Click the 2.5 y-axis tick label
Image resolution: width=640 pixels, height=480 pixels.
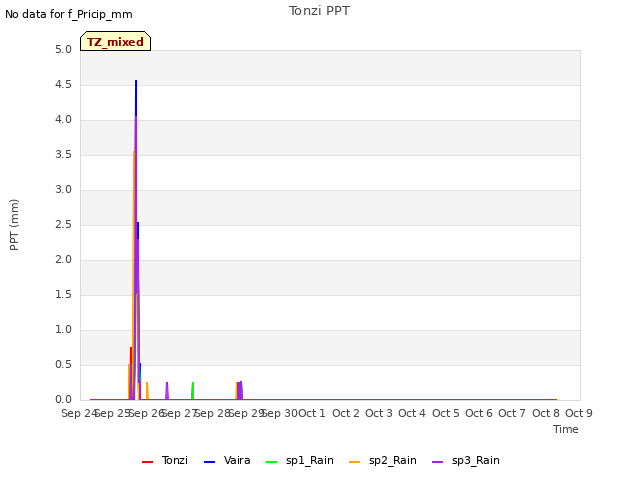[63, 224]
